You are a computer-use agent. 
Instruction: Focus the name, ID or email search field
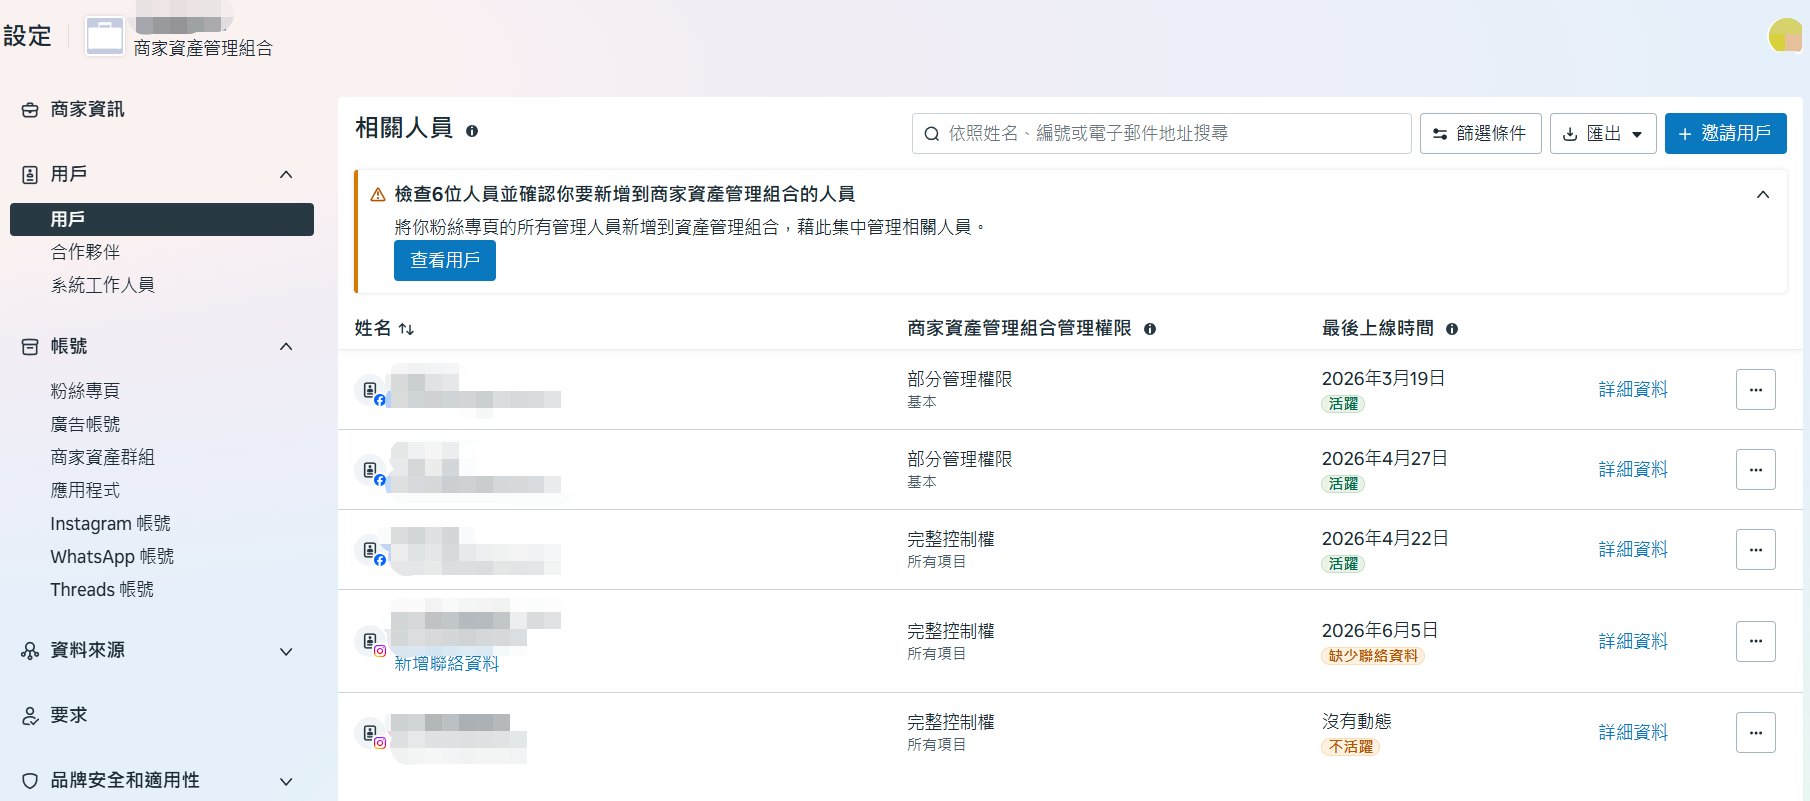[x=1161, y=133]
